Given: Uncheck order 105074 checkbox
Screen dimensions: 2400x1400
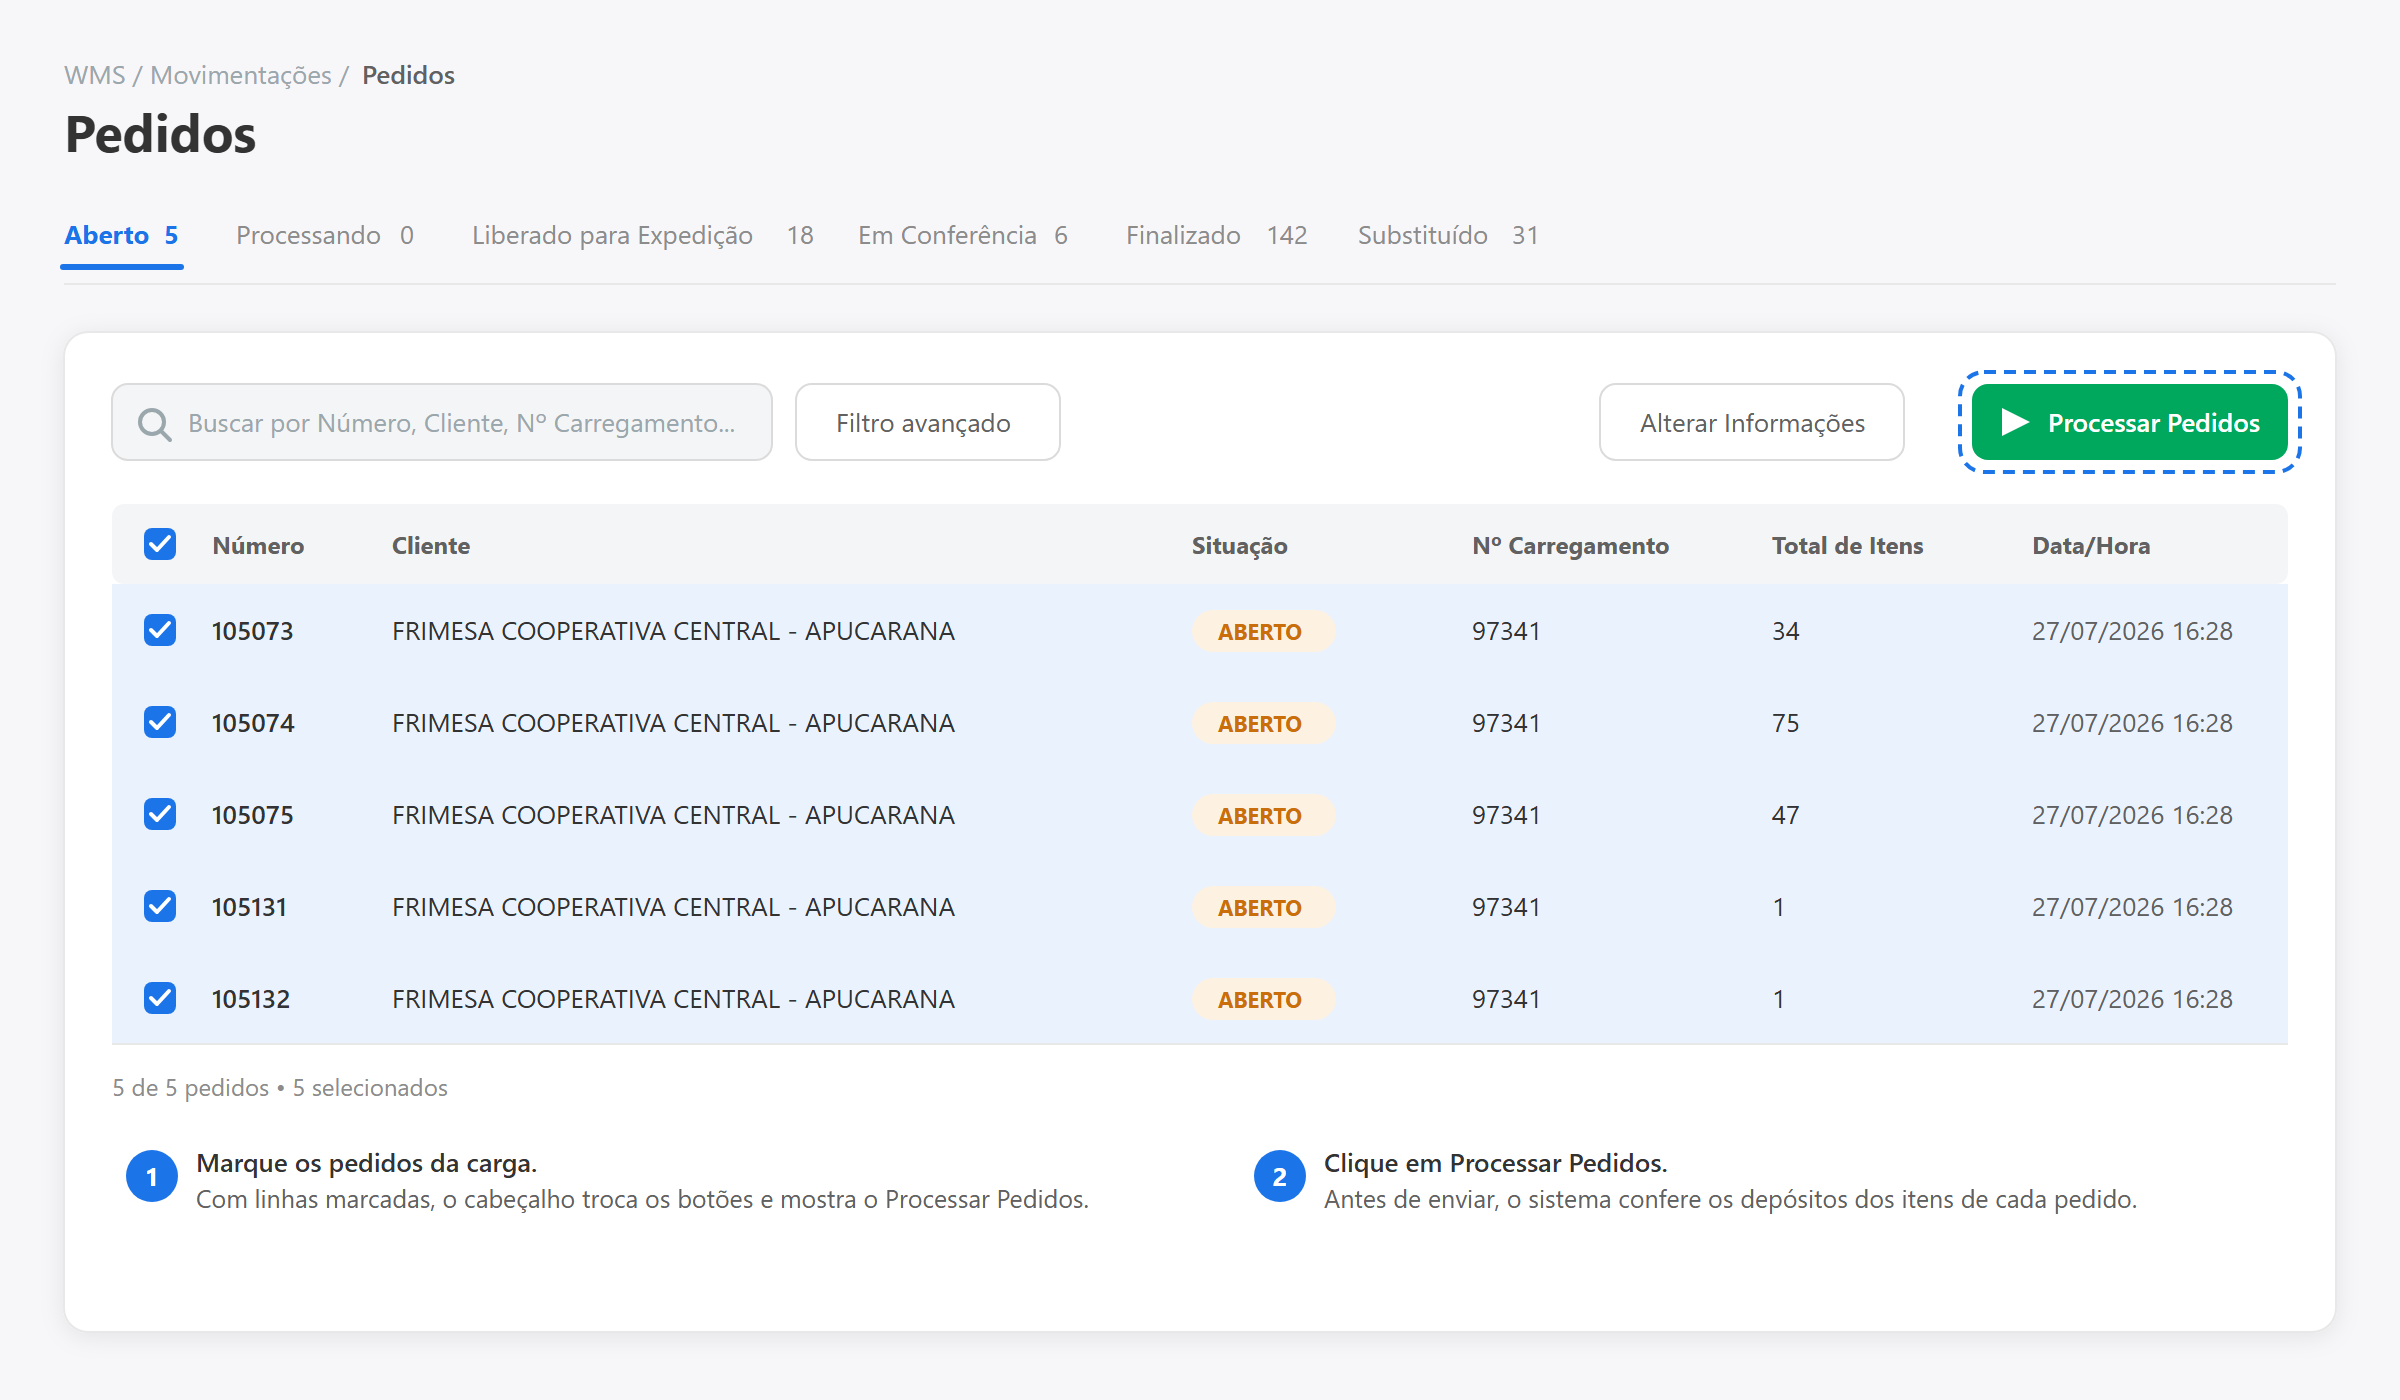Looking at the screenshot, I should (x=160, y=723).
